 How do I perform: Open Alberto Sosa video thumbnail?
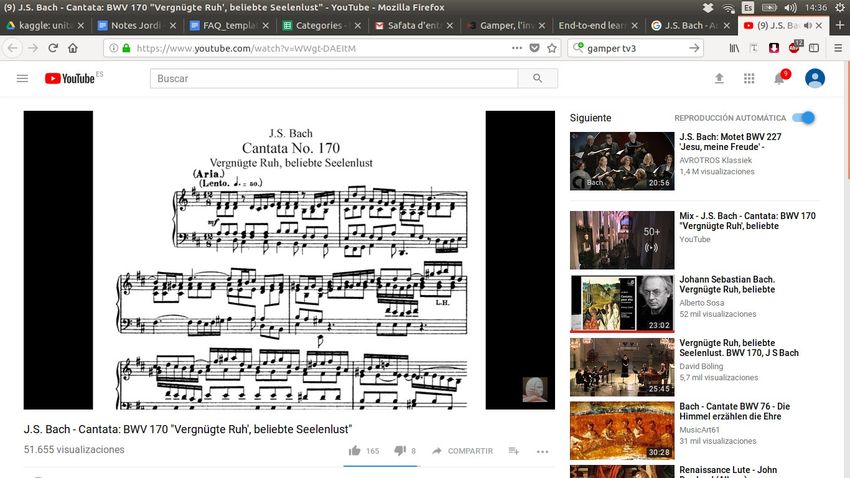click(622, 303)
